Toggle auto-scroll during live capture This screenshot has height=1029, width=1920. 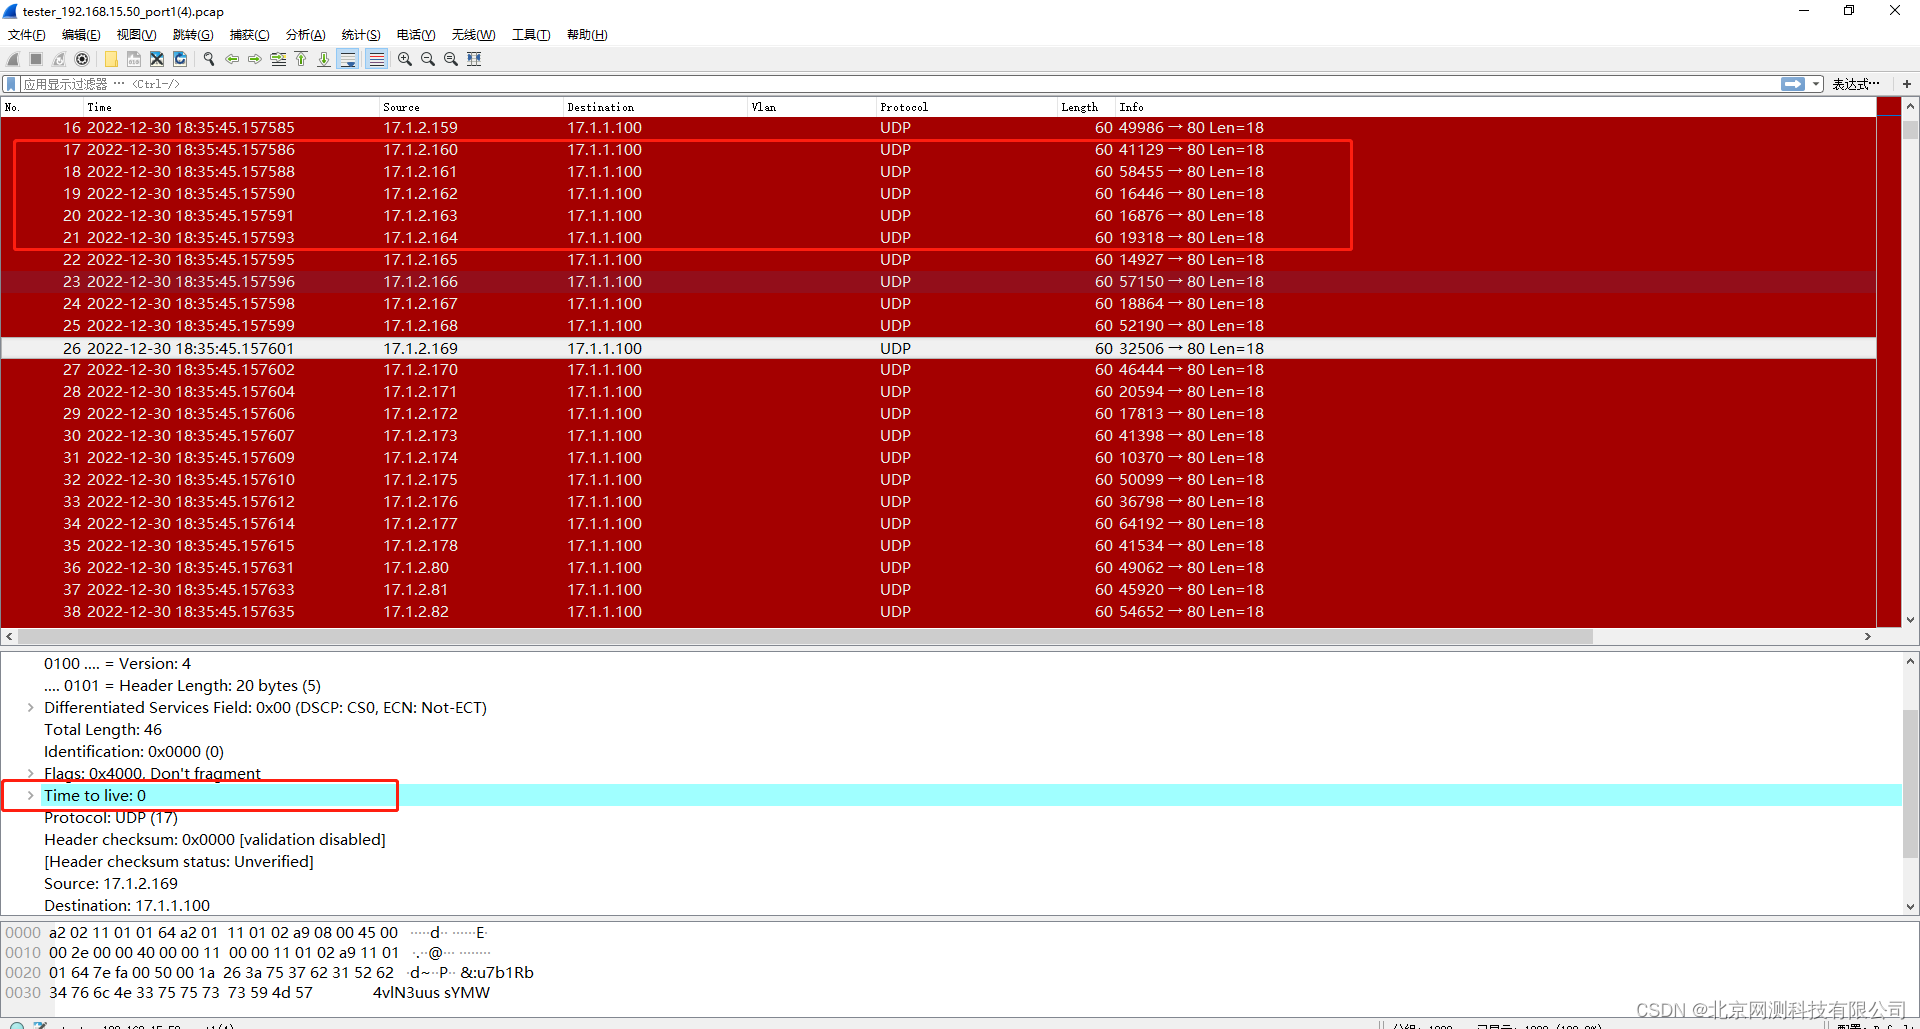click(348, 59)
